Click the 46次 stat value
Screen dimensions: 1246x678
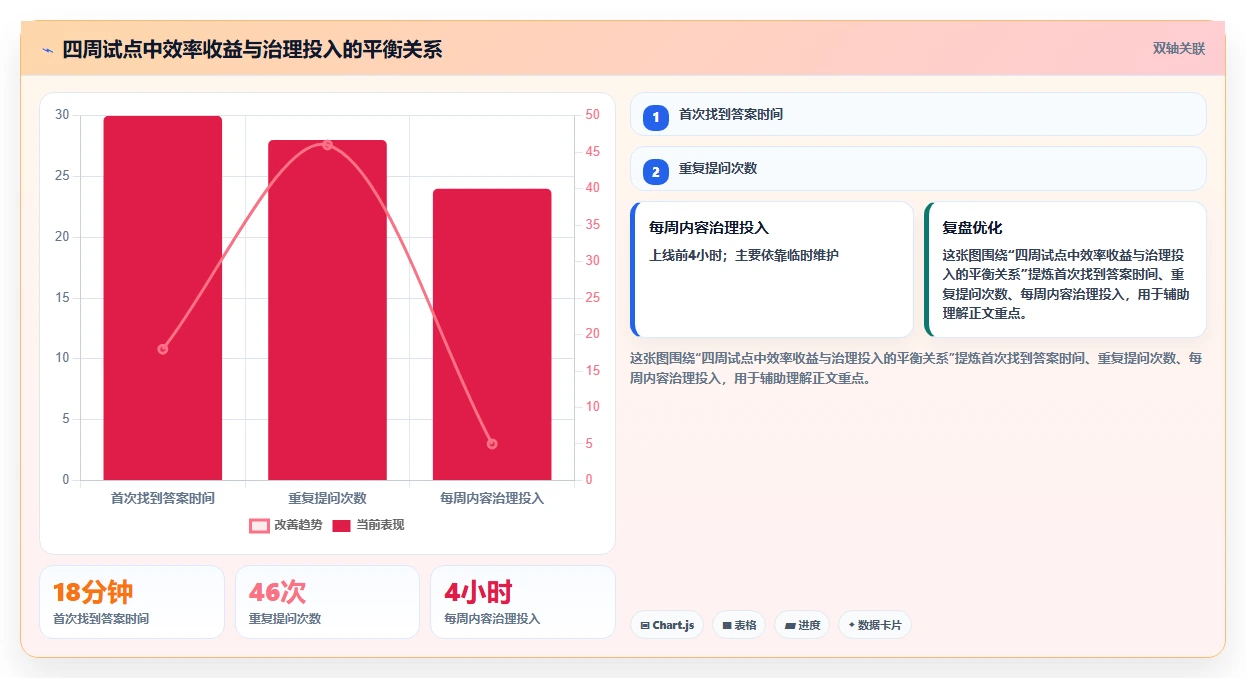[277, 592]
